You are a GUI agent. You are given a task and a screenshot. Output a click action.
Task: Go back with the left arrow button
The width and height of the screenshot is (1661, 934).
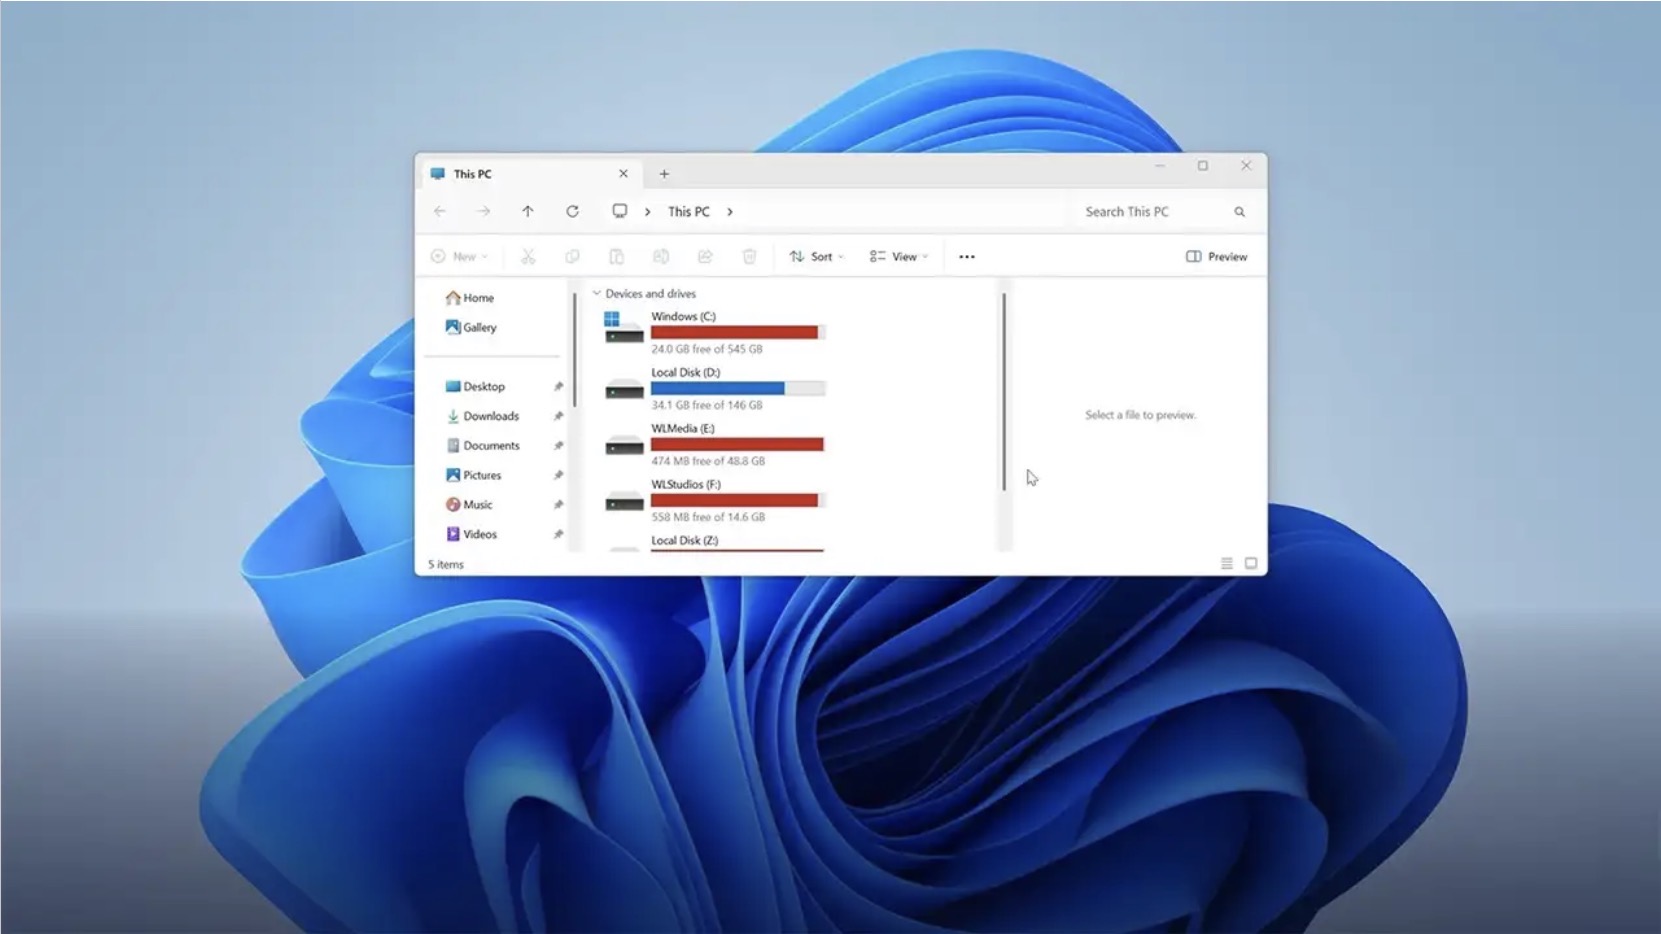tap(440, 211)
